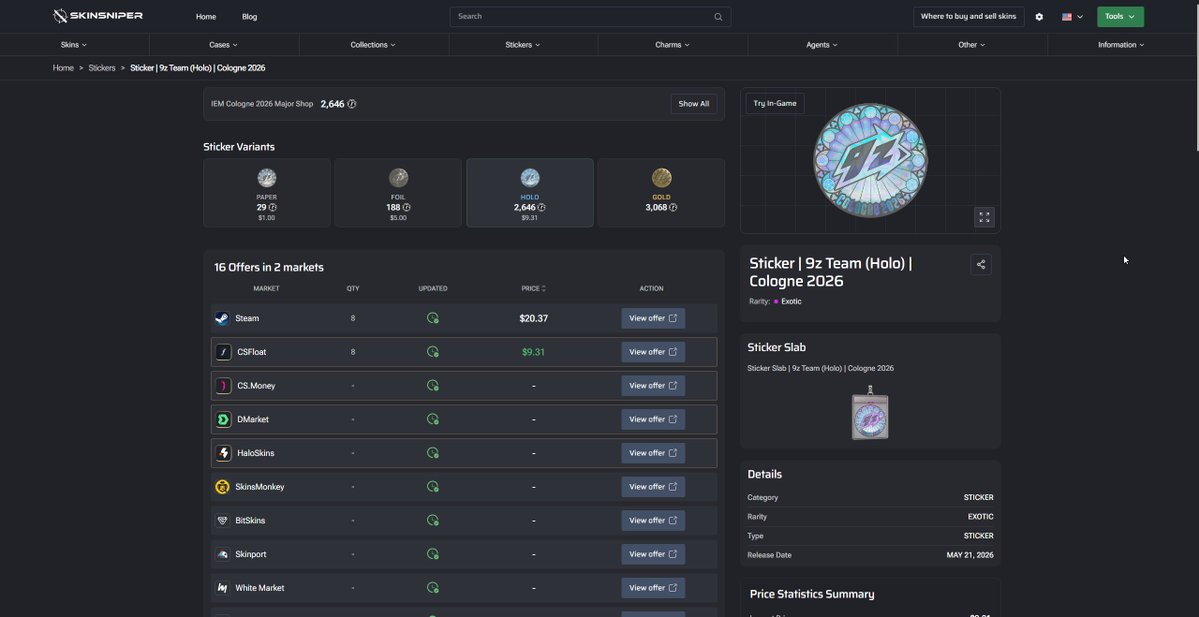Click the info icon next to 2,646 in Major Shop bar
Image resolution: width=1199 pixels, height=617 pixels.
[352, 104]
